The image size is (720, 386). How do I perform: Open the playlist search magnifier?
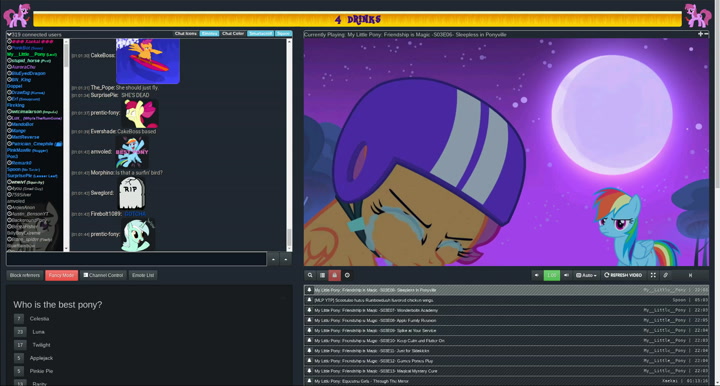click(310, 275)
